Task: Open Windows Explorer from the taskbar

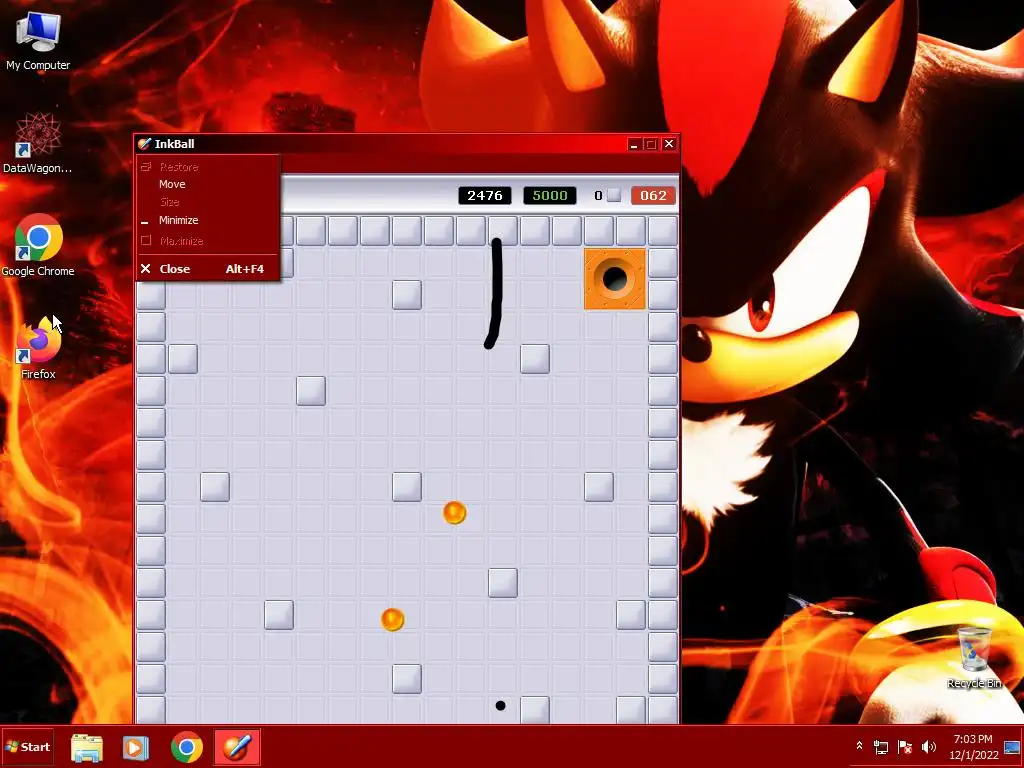Action: 87,747
